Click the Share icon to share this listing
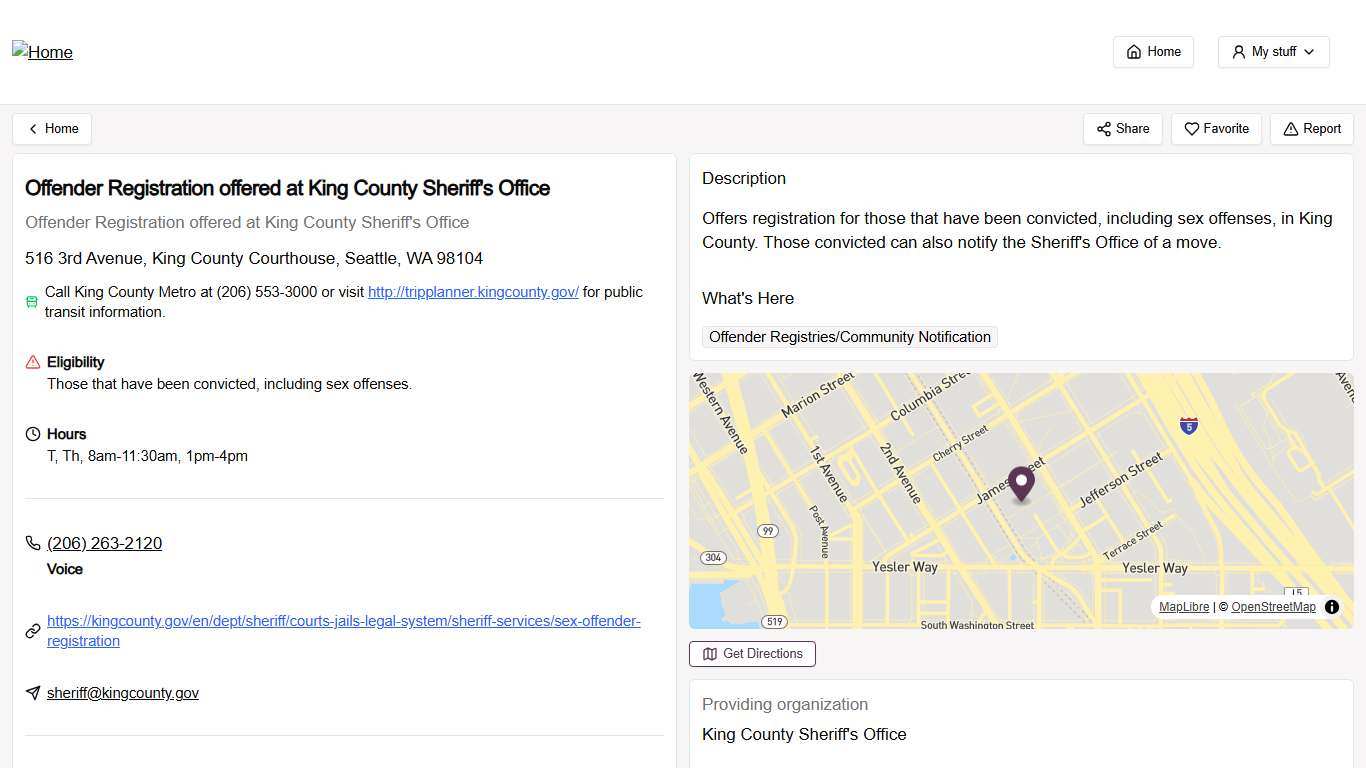Screen dimensions: 1366x768 coord(1104,128)
